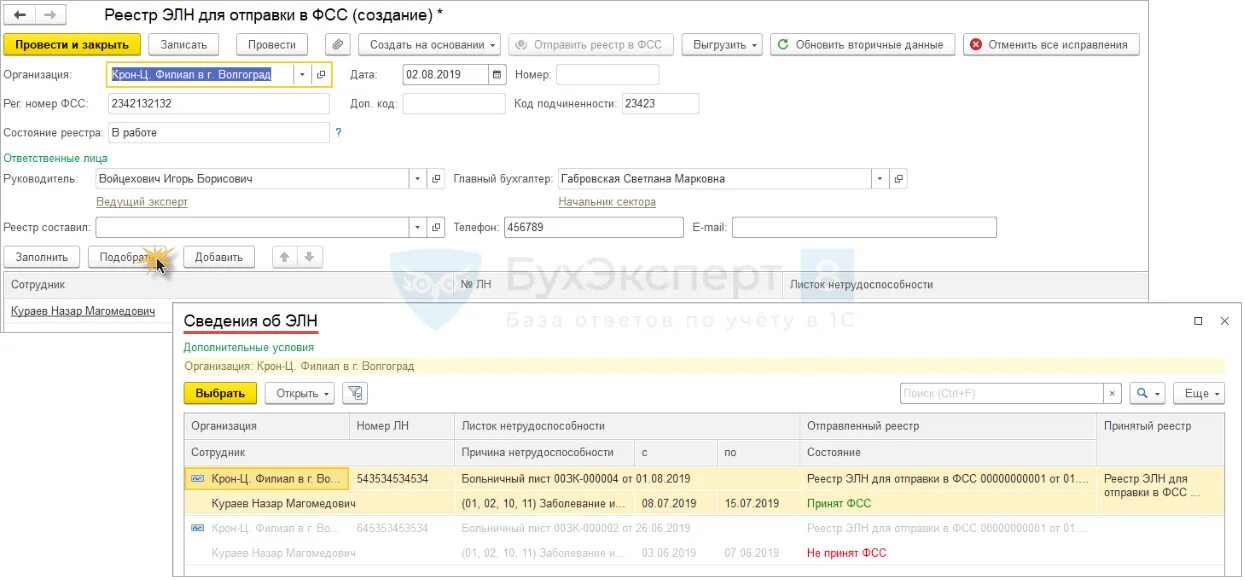Click Обновить вторичные данные button
The height and width of the screenshot is (580, 1245).
(861, 45)
